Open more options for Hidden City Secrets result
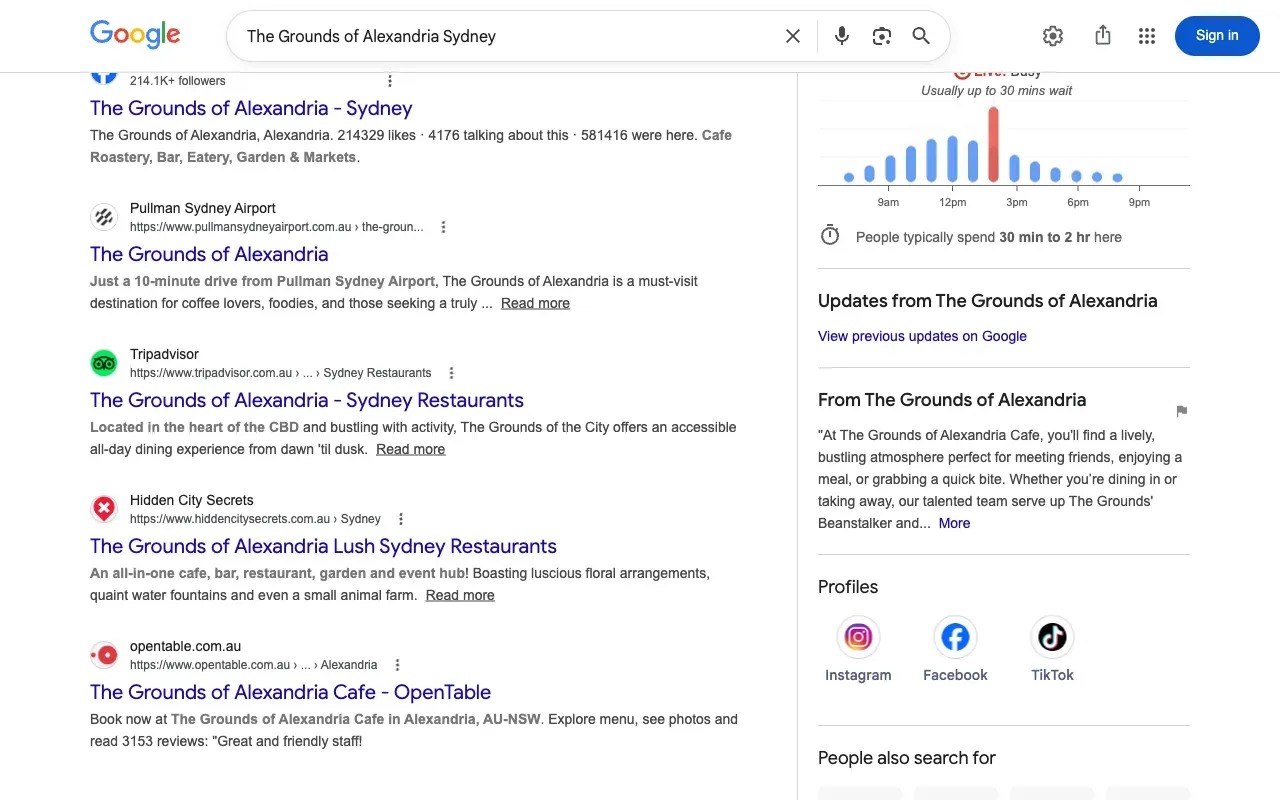The width and height of the screenshot is (1280, 800). point(401,519)
